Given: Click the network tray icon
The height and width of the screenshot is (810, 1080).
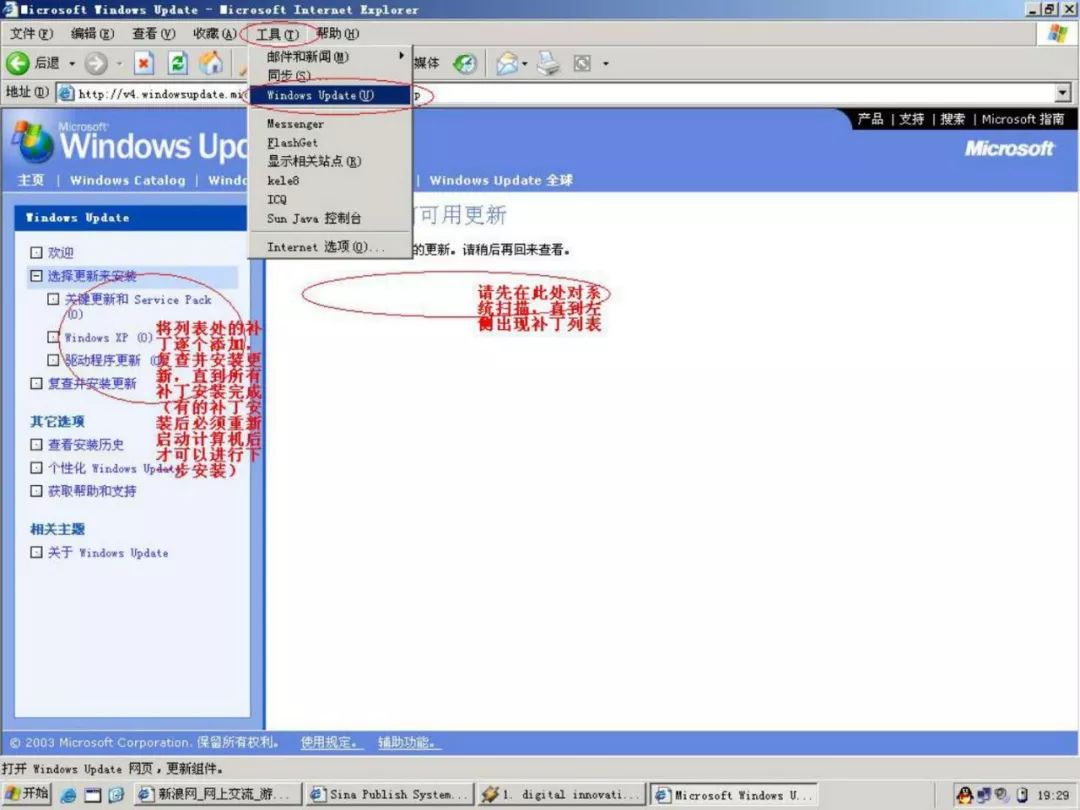Looking at the screenshot, I should (984, 795).
